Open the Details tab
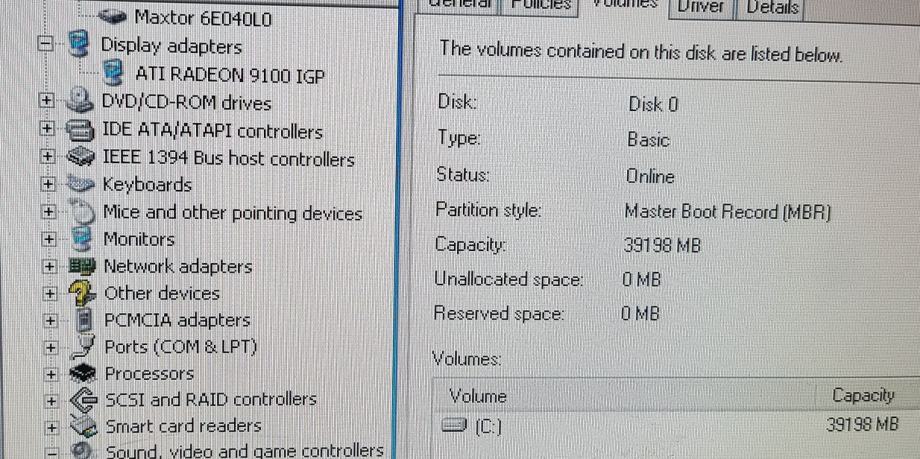920x459 pixels. [772, 8]
